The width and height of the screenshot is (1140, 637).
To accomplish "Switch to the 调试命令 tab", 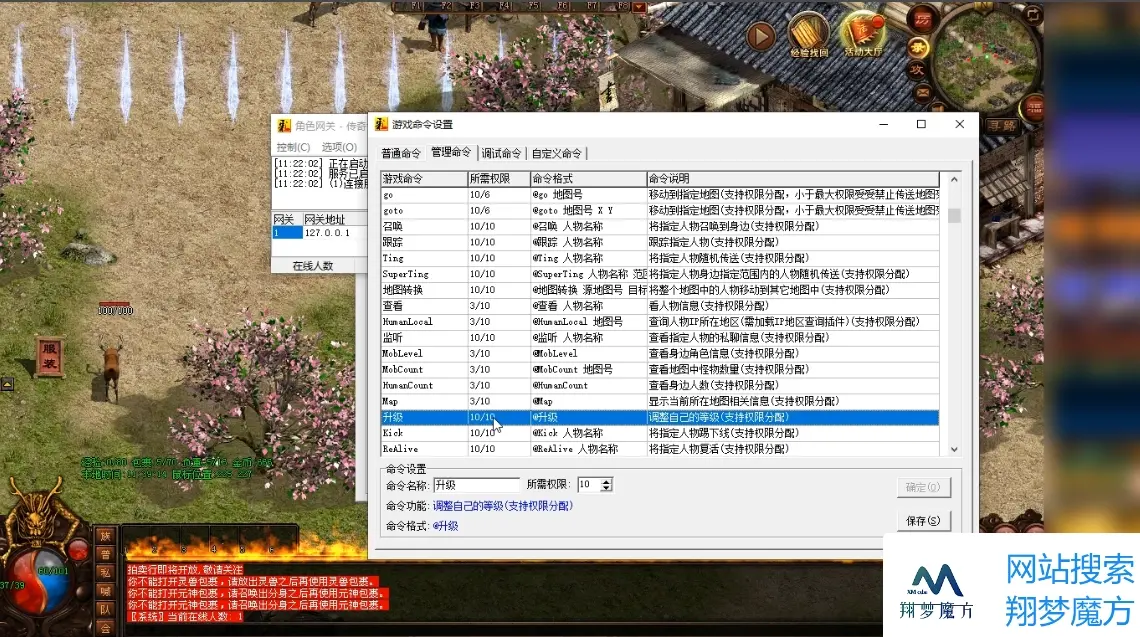I will point(501,153).
